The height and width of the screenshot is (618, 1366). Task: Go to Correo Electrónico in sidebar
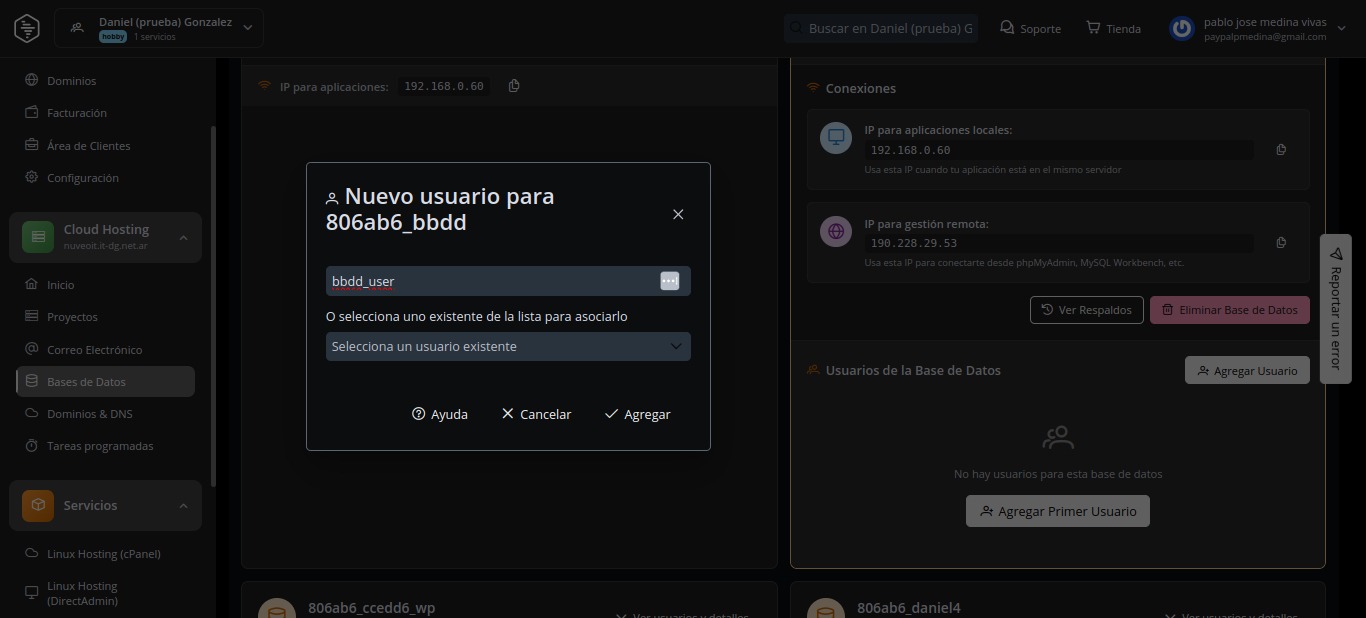94,350
